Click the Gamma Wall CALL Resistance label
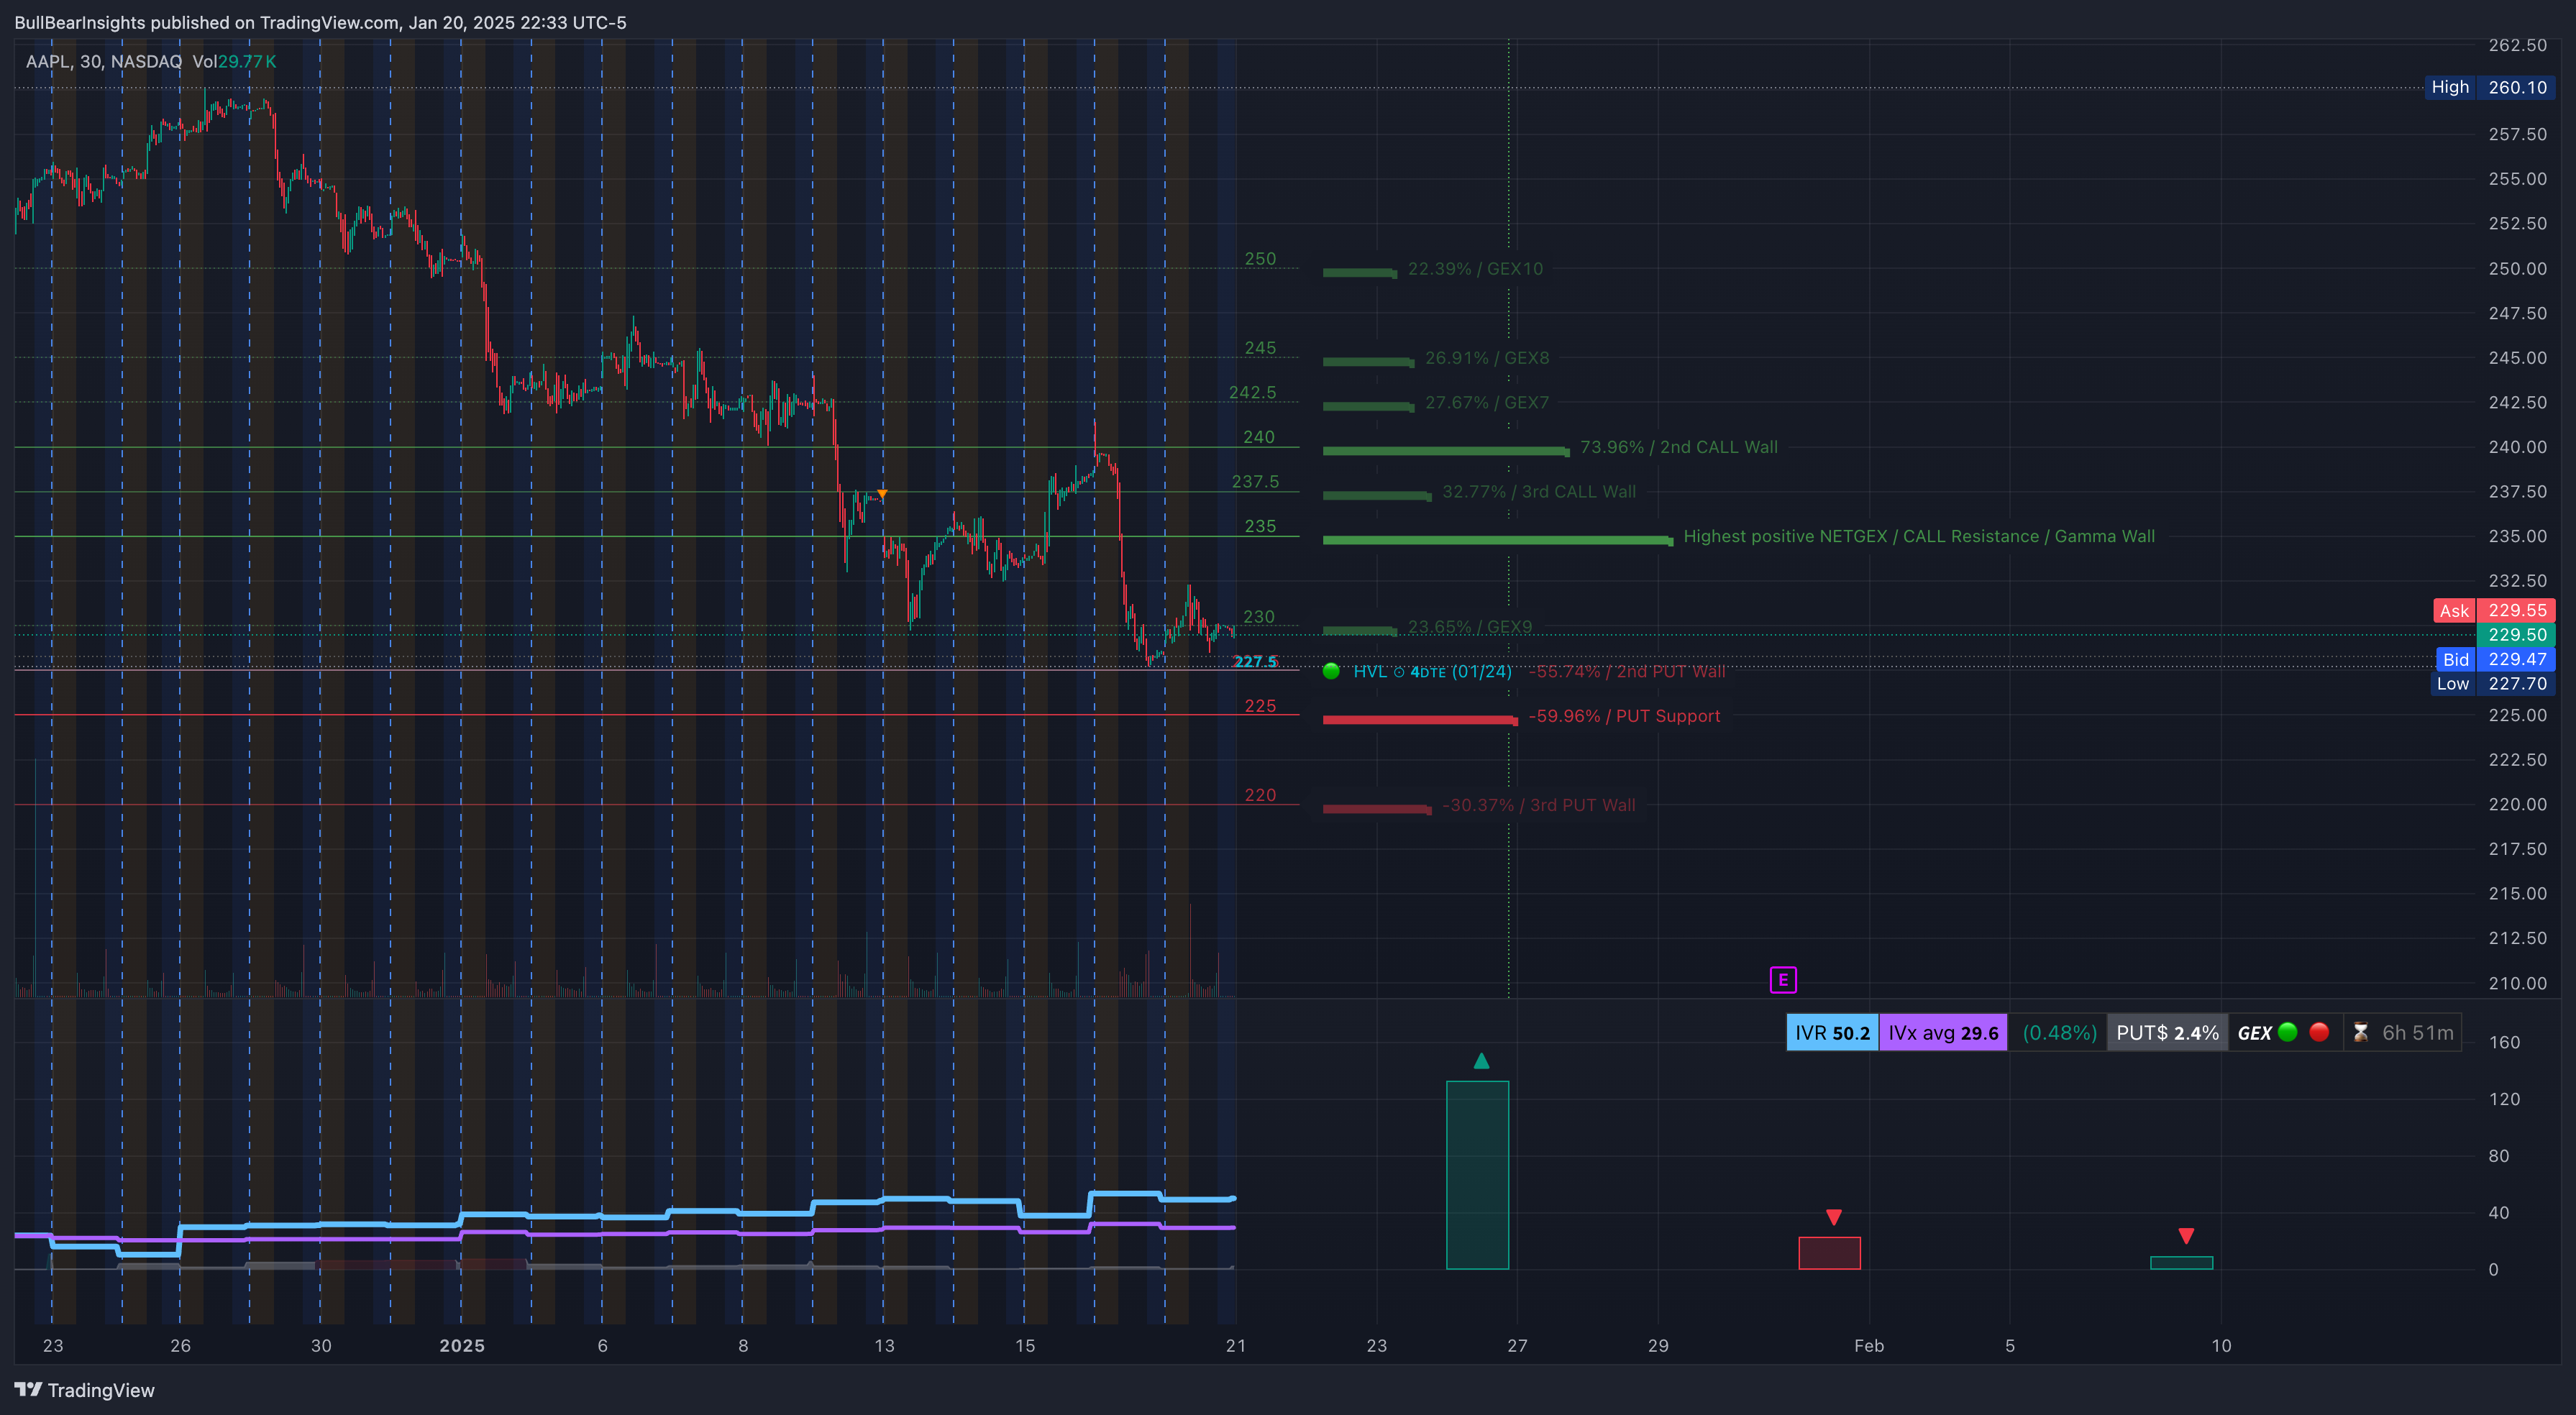The width and height of the screenshot is (2576, 1415). coord(1918,536)
